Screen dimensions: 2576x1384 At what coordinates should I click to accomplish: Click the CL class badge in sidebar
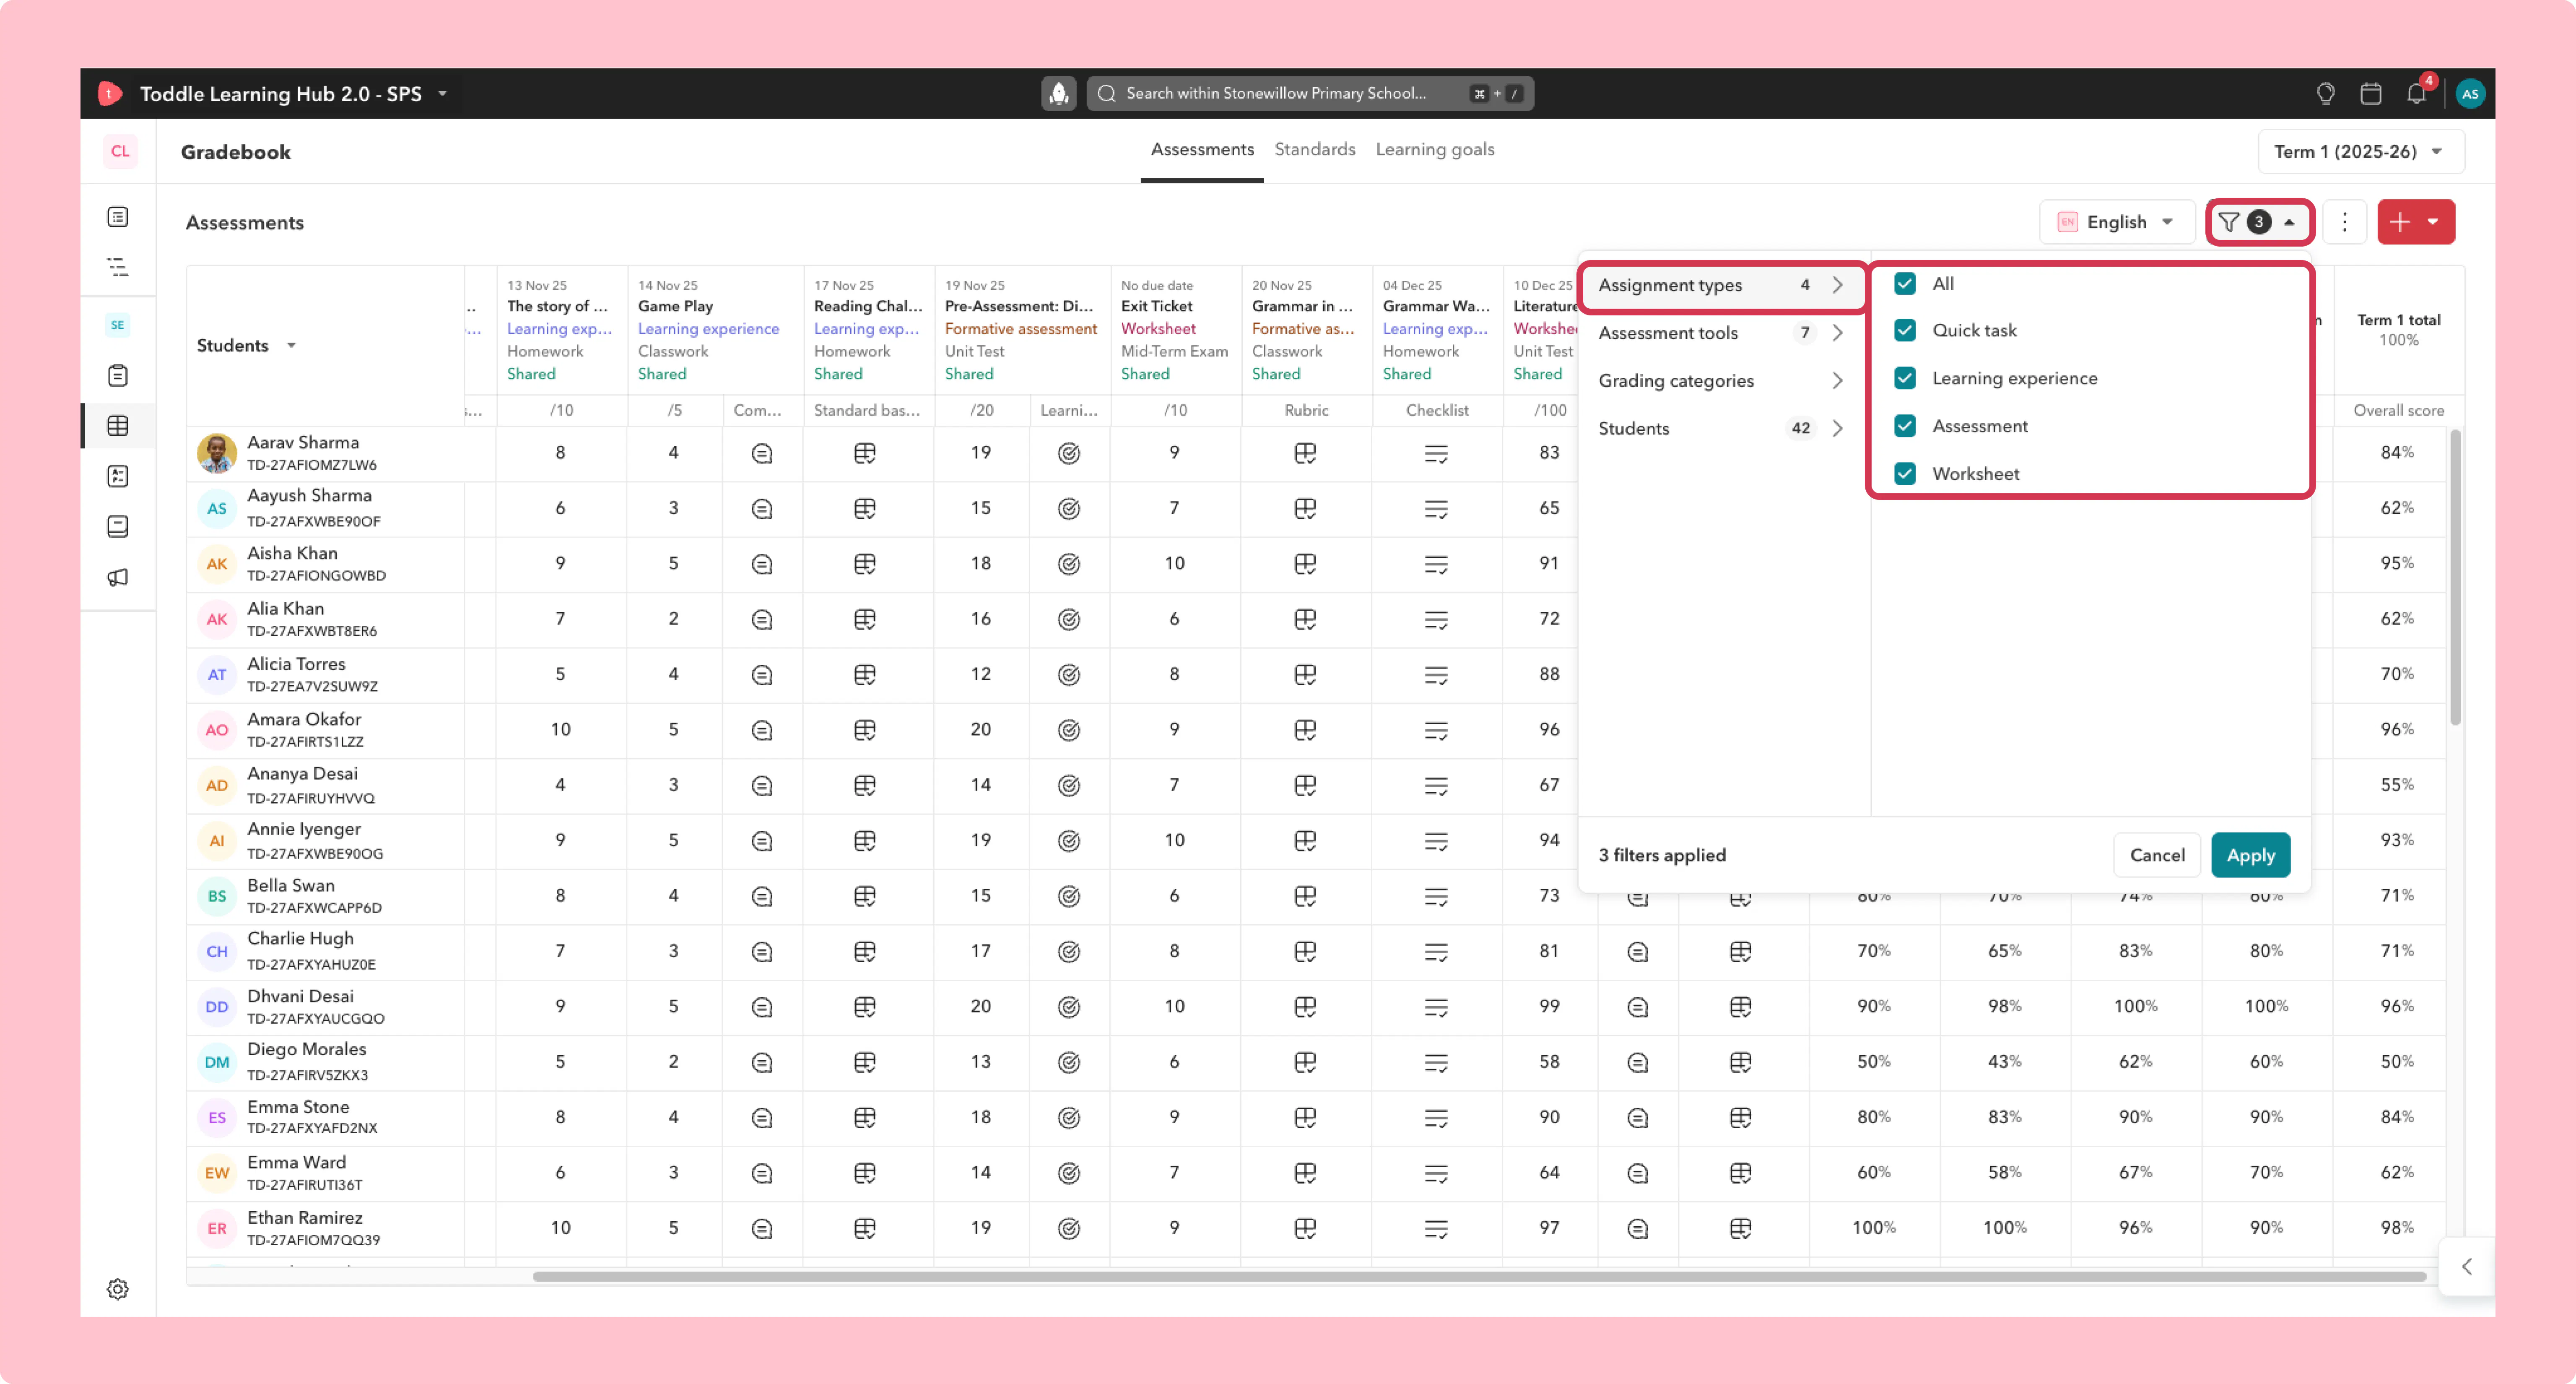point(120,151)
